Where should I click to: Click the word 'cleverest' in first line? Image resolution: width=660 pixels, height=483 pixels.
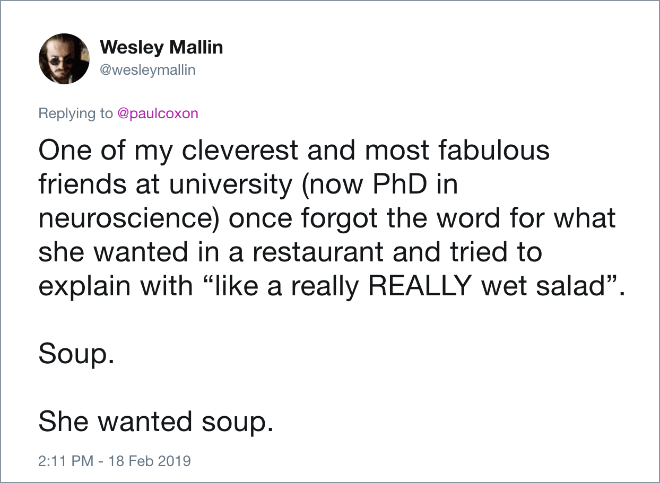coord(240,150)
